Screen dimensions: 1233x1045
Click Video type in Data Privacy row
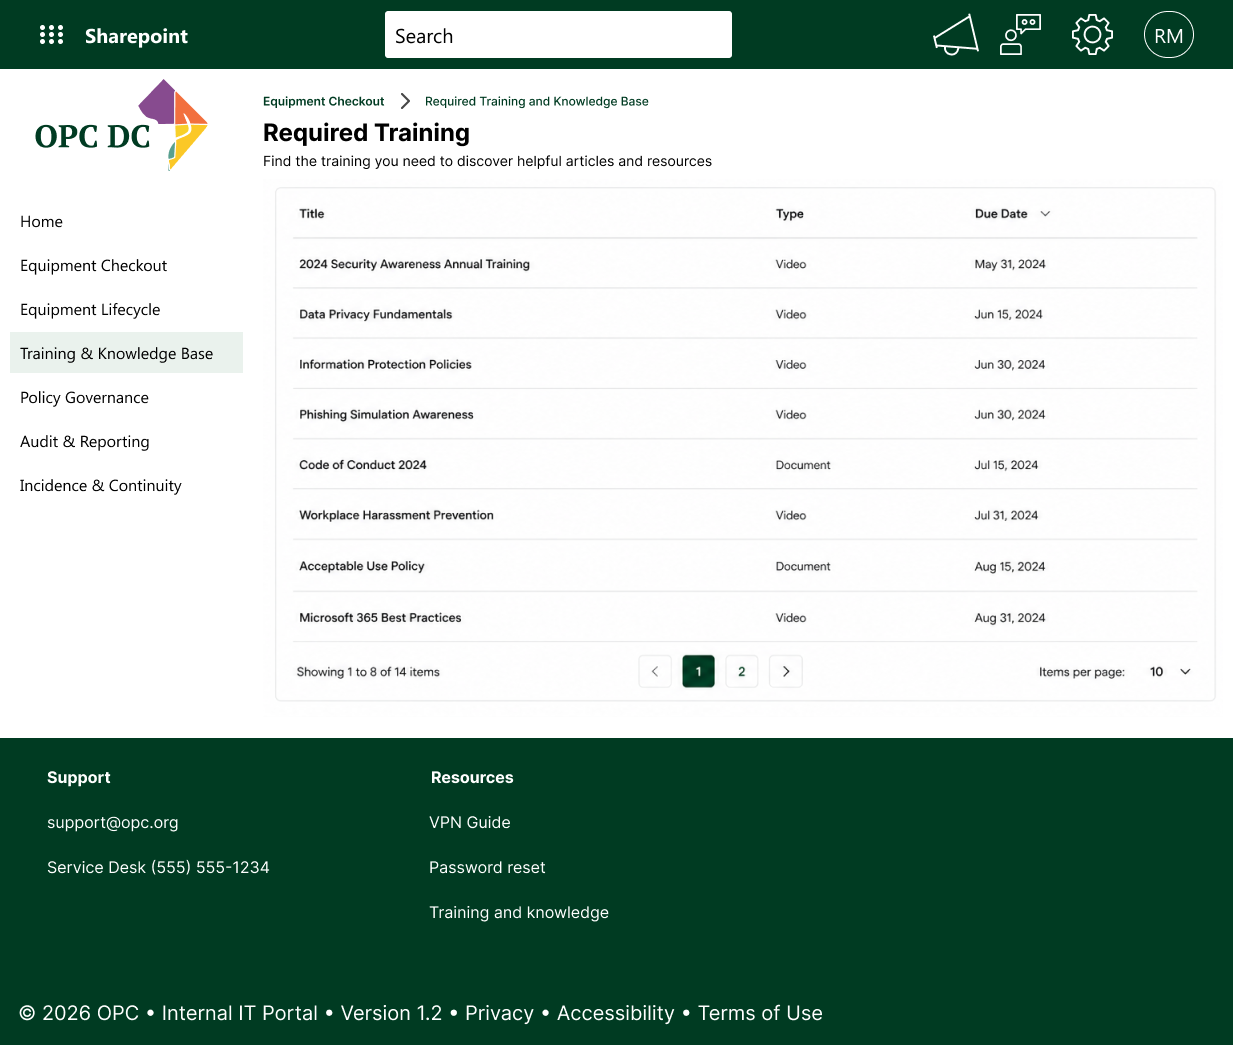click(x=790, y=314)
